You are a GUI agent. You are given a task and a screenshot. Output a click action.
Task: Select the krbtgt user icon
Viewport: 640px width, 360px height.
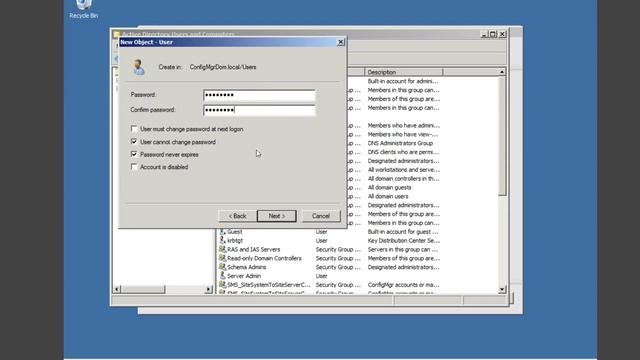click(222, 240)
